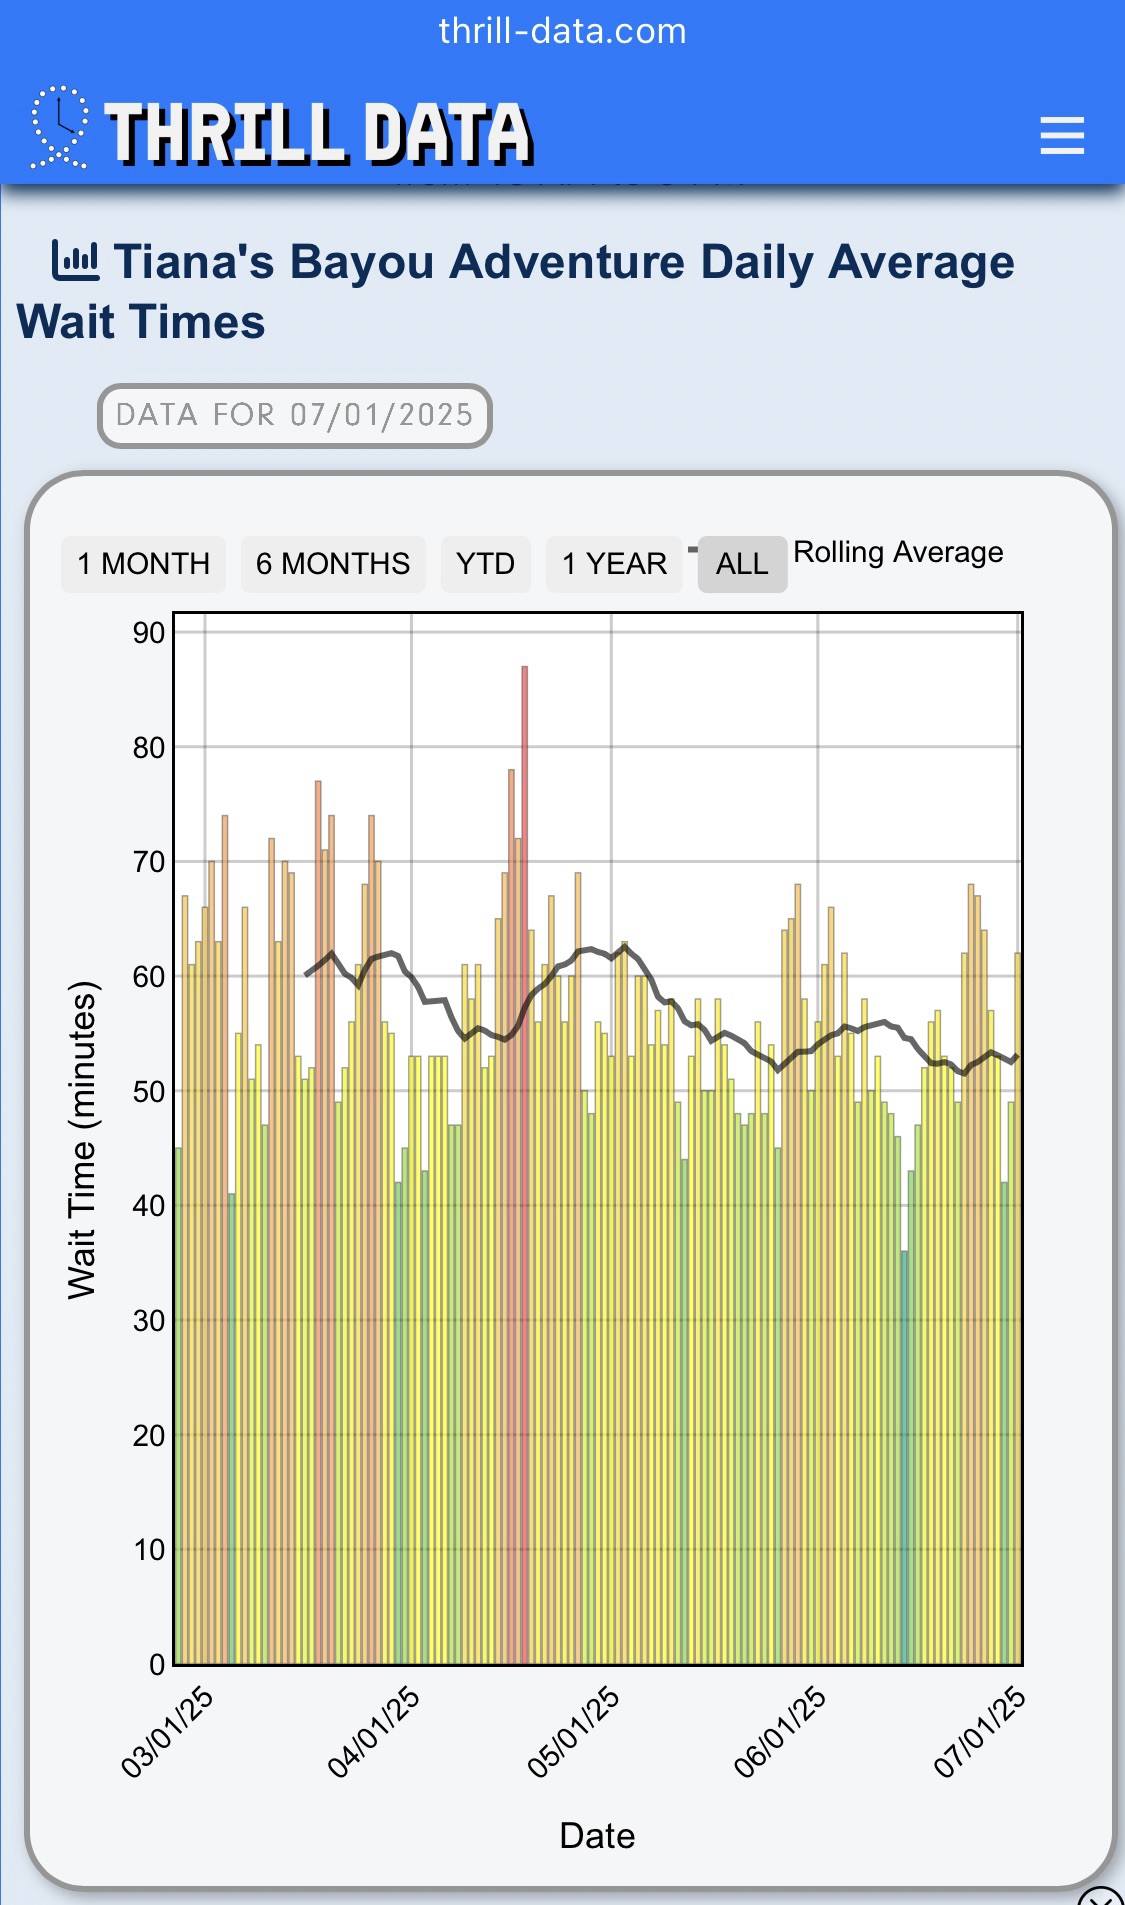Click the 07/01/25 date axis label

pos(980,1732)
